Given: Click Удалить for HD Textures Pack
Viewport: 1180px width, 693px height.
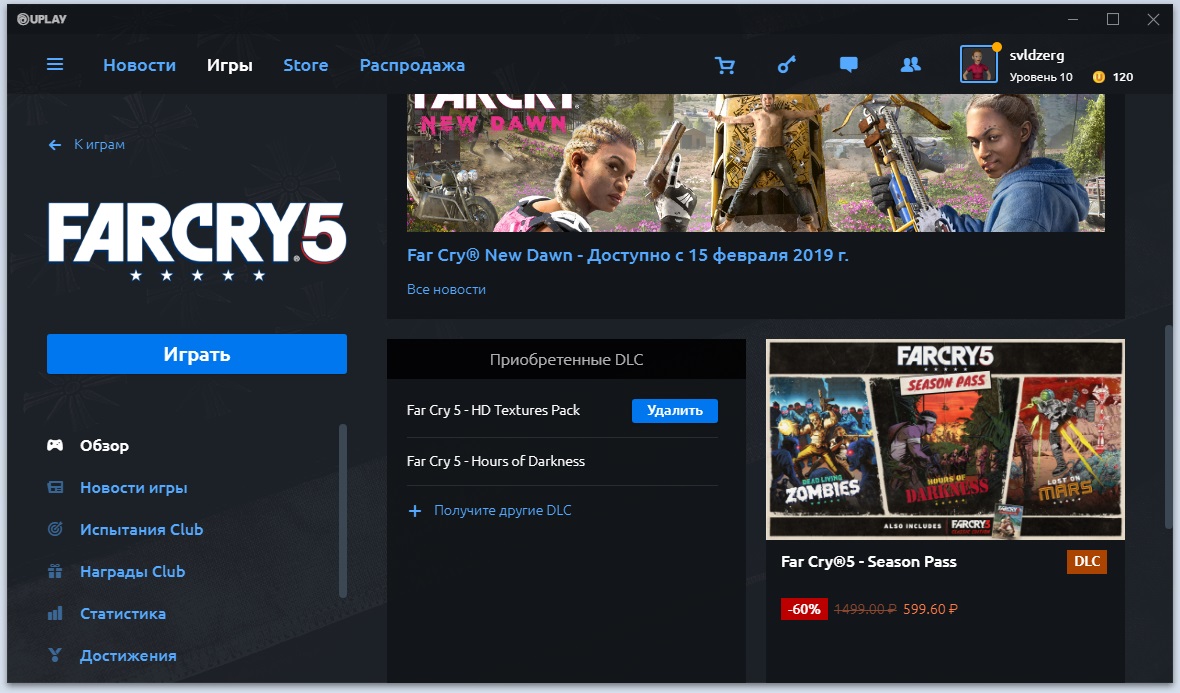Looking at the screenshot, I should pyautogui.click(x=674, y=410).
